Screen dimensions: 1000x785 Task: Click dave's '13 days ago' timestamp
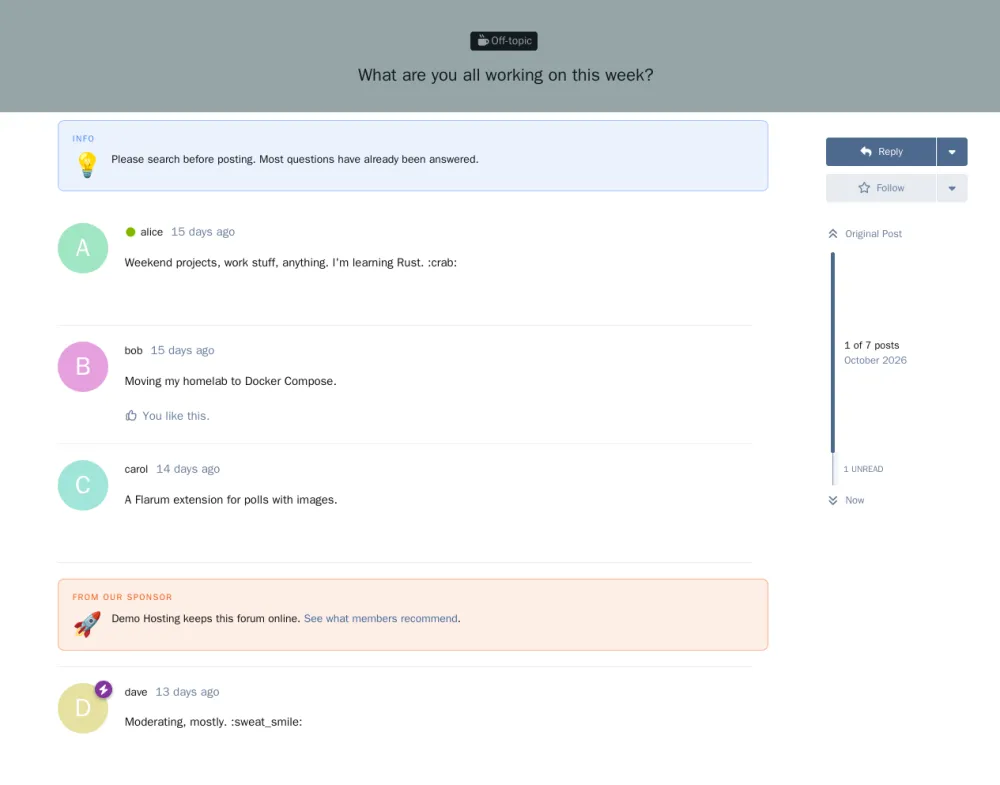coord(188,692)
